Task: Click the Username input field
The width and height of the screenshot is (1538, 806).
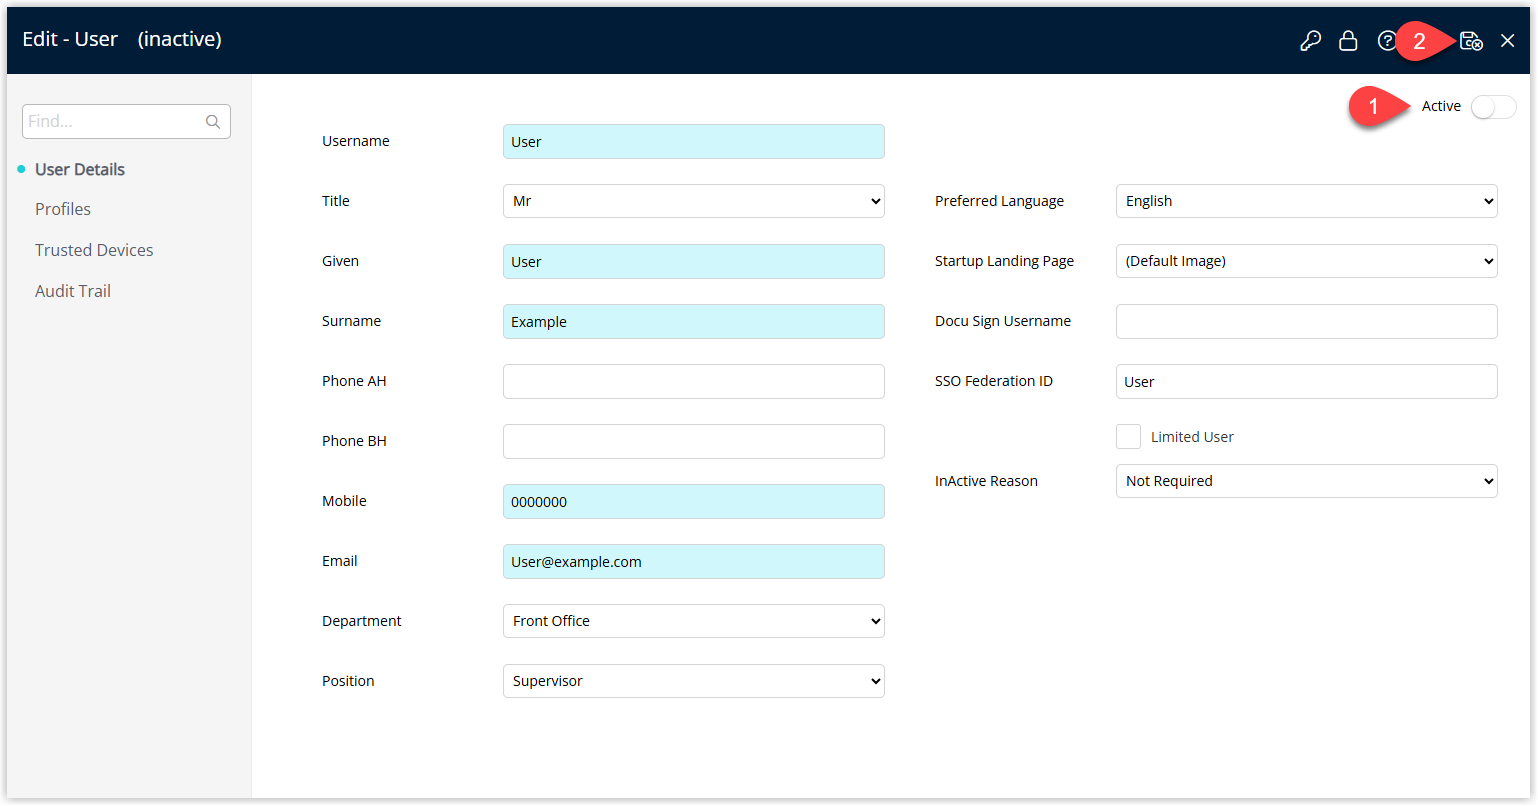Action: point(694,142)
